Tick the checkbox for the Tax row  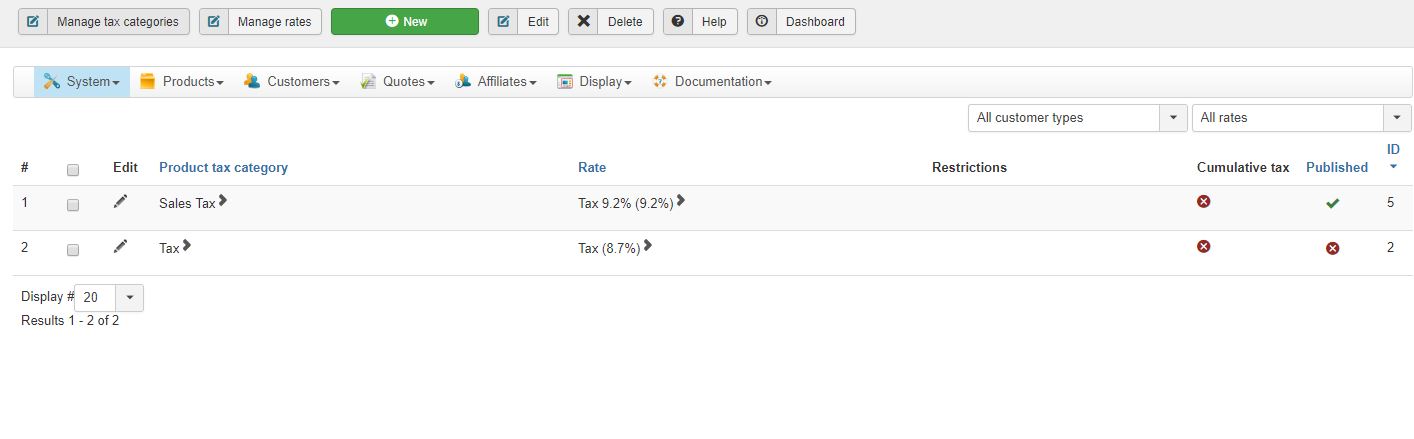click(x=73, y=250)
